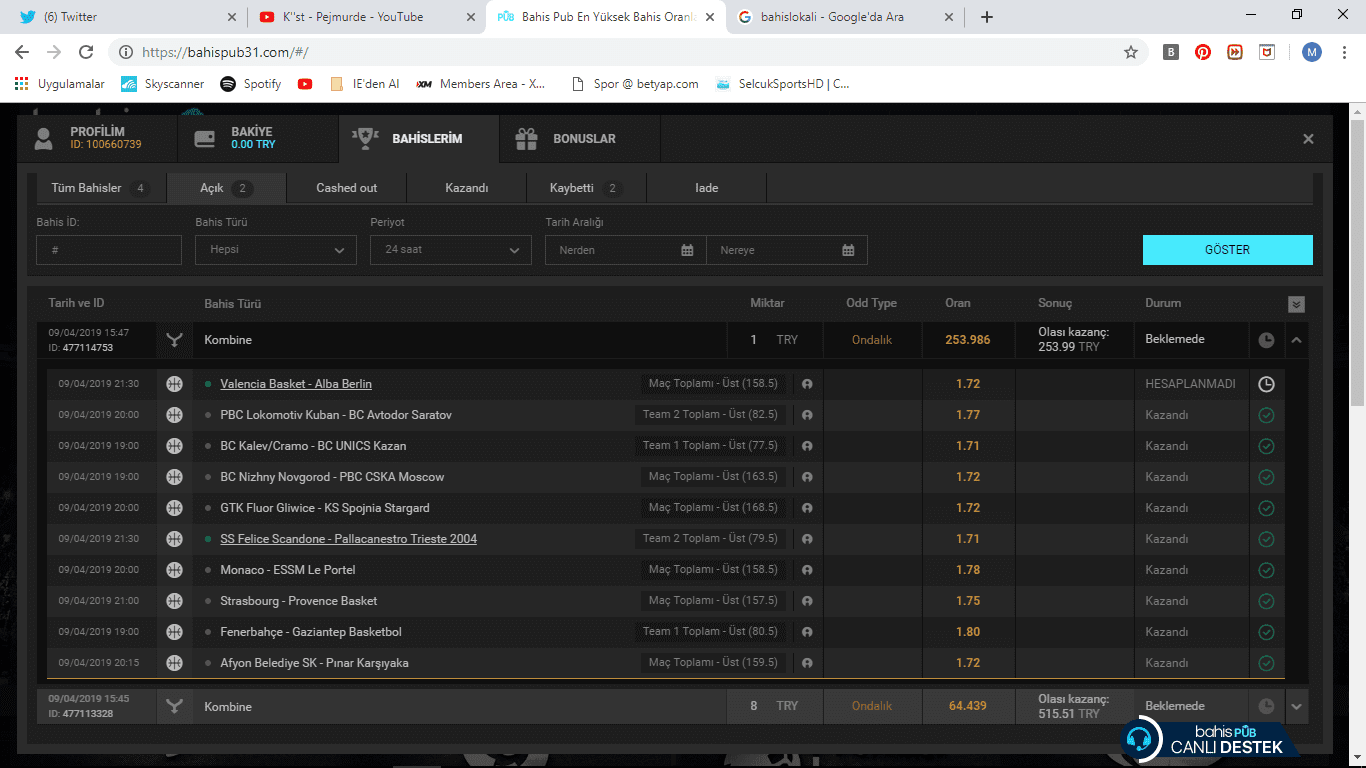Click info icon in Strasbourg - Provence Basket row
Viewport: 1366px width, 768px height.
coord(807,601)
